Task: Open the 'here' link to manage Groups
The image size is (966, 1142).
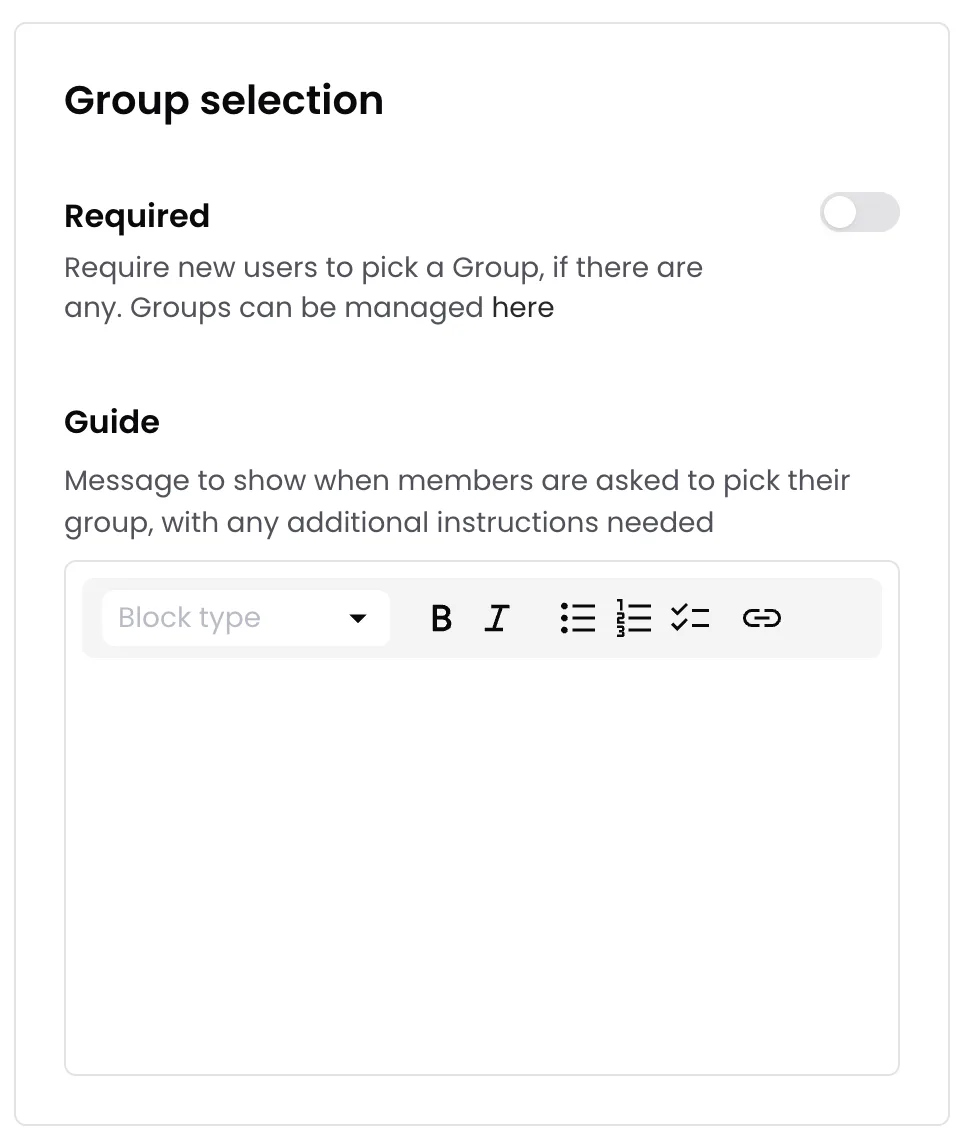Action: click(523, 307)
